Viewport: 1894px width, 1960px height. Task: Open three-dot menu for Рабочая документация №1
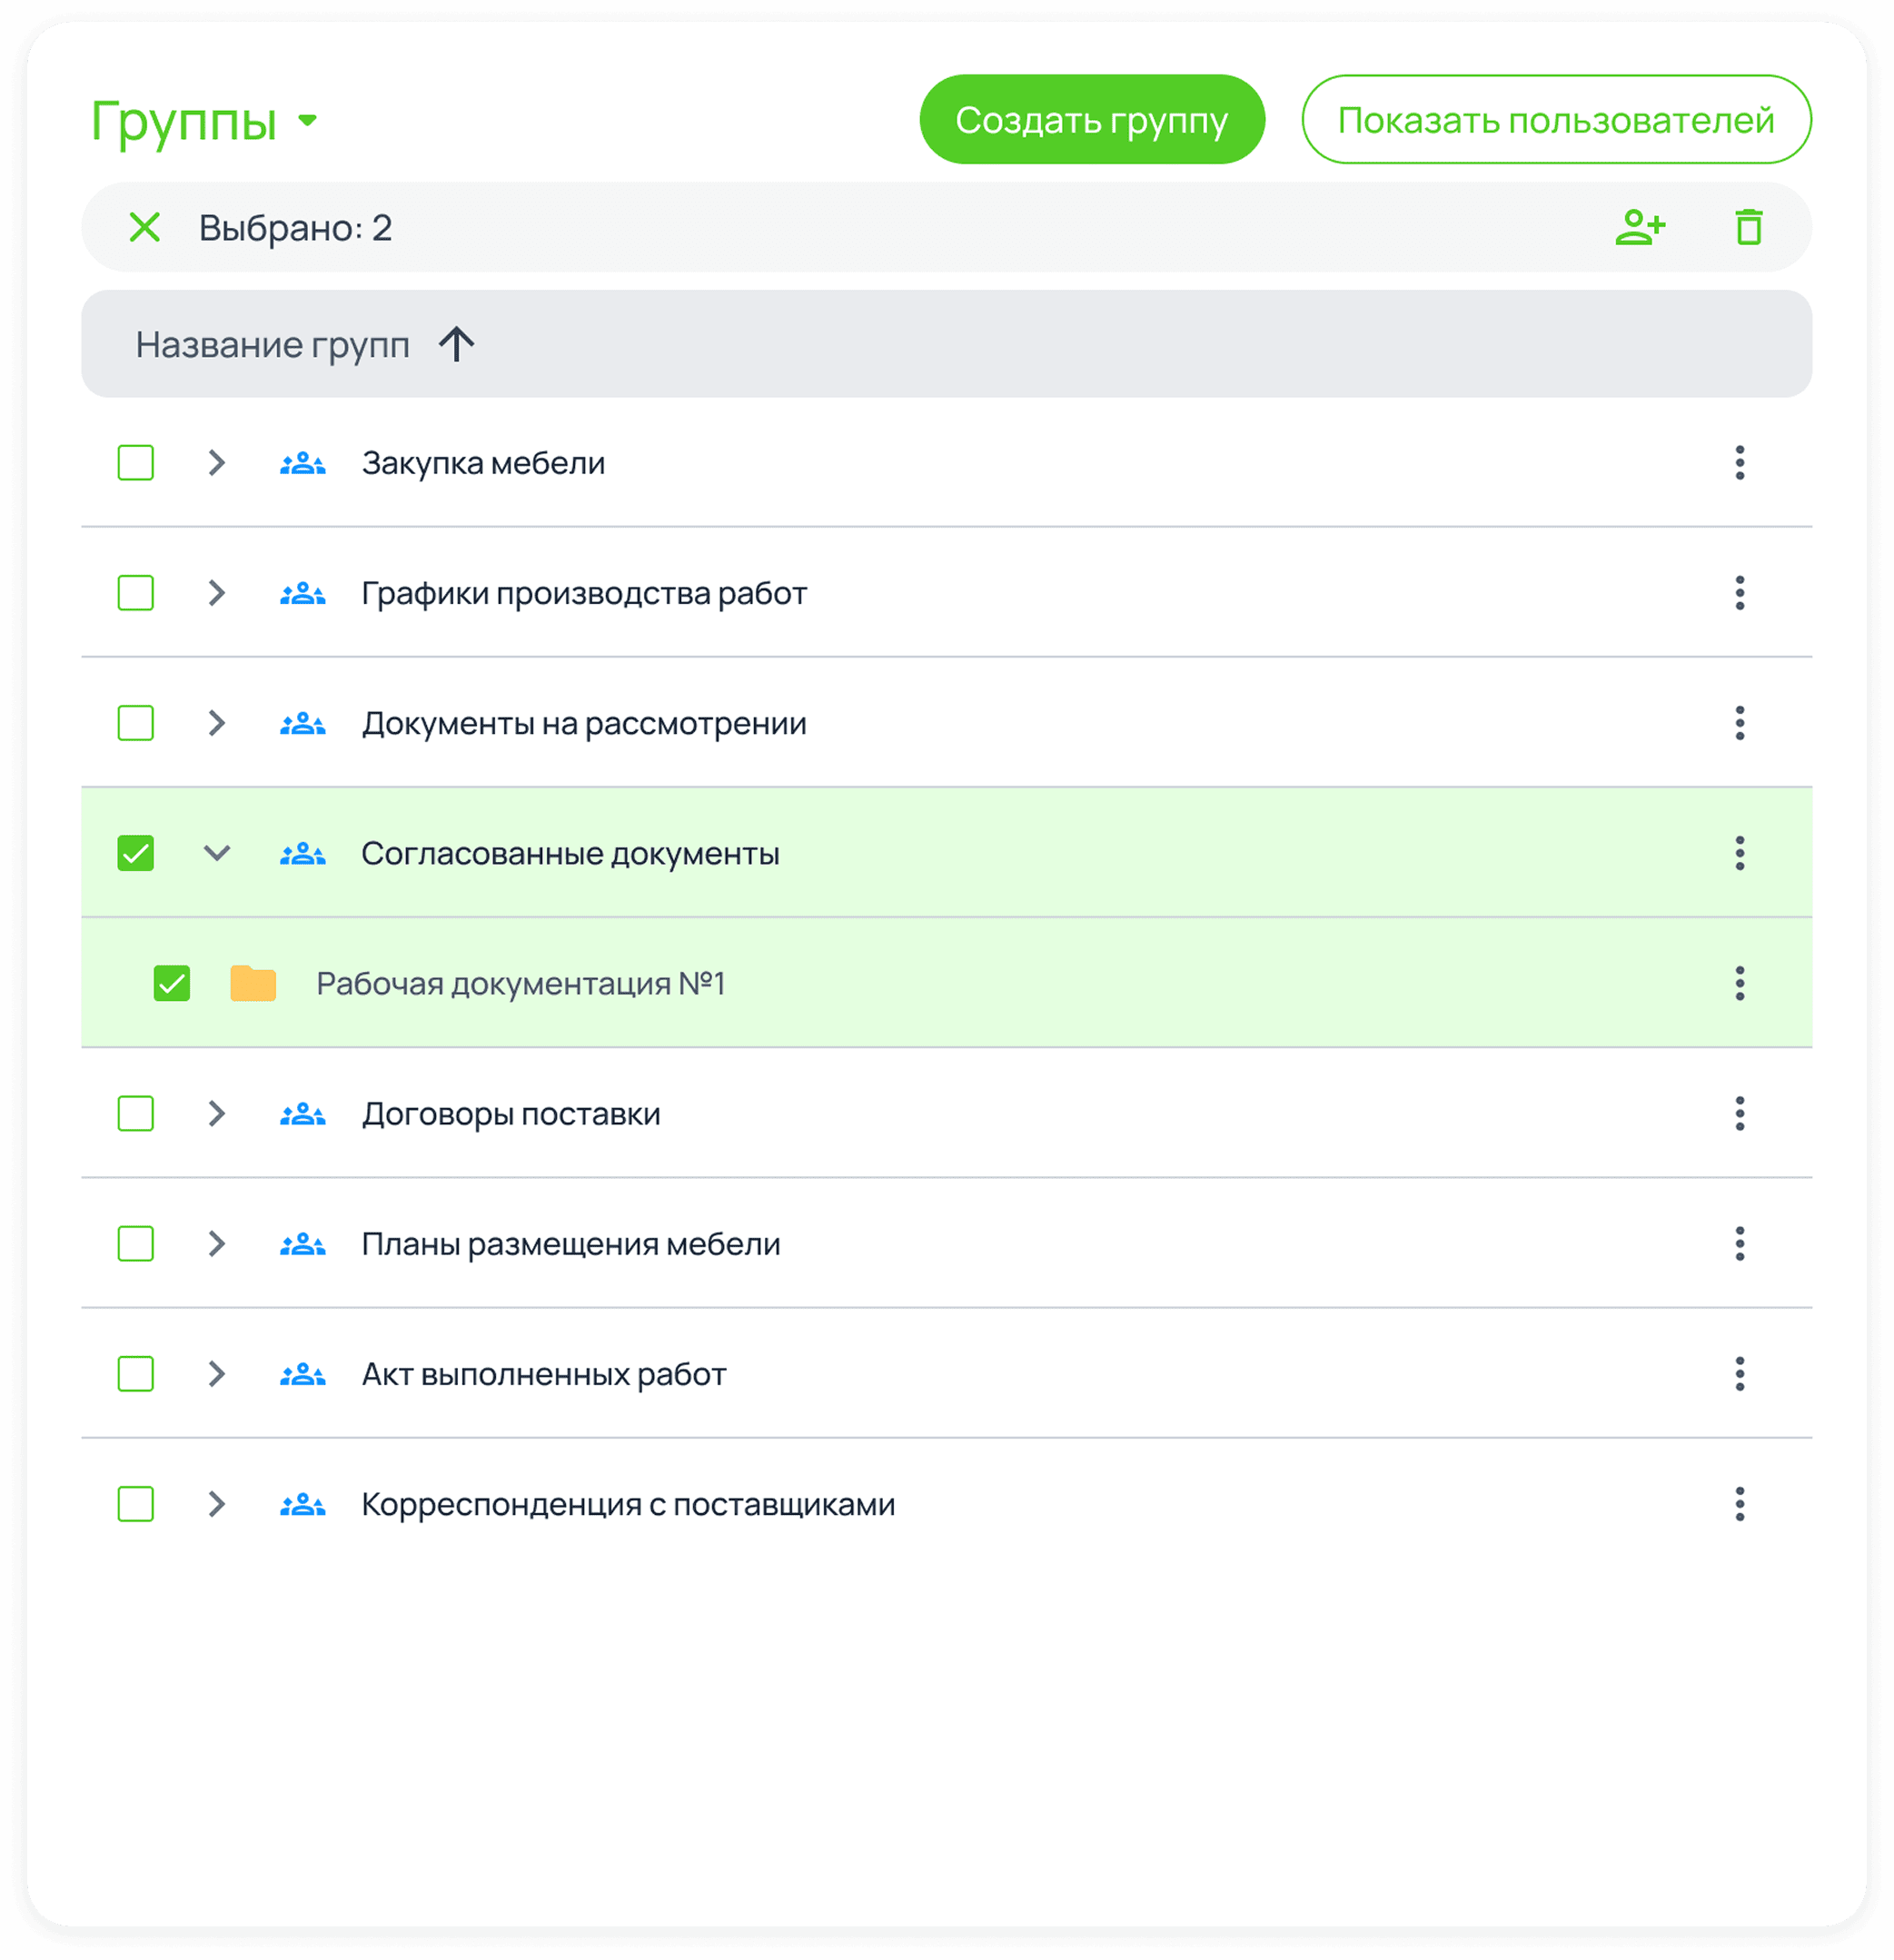click(x=1739, y=983)
